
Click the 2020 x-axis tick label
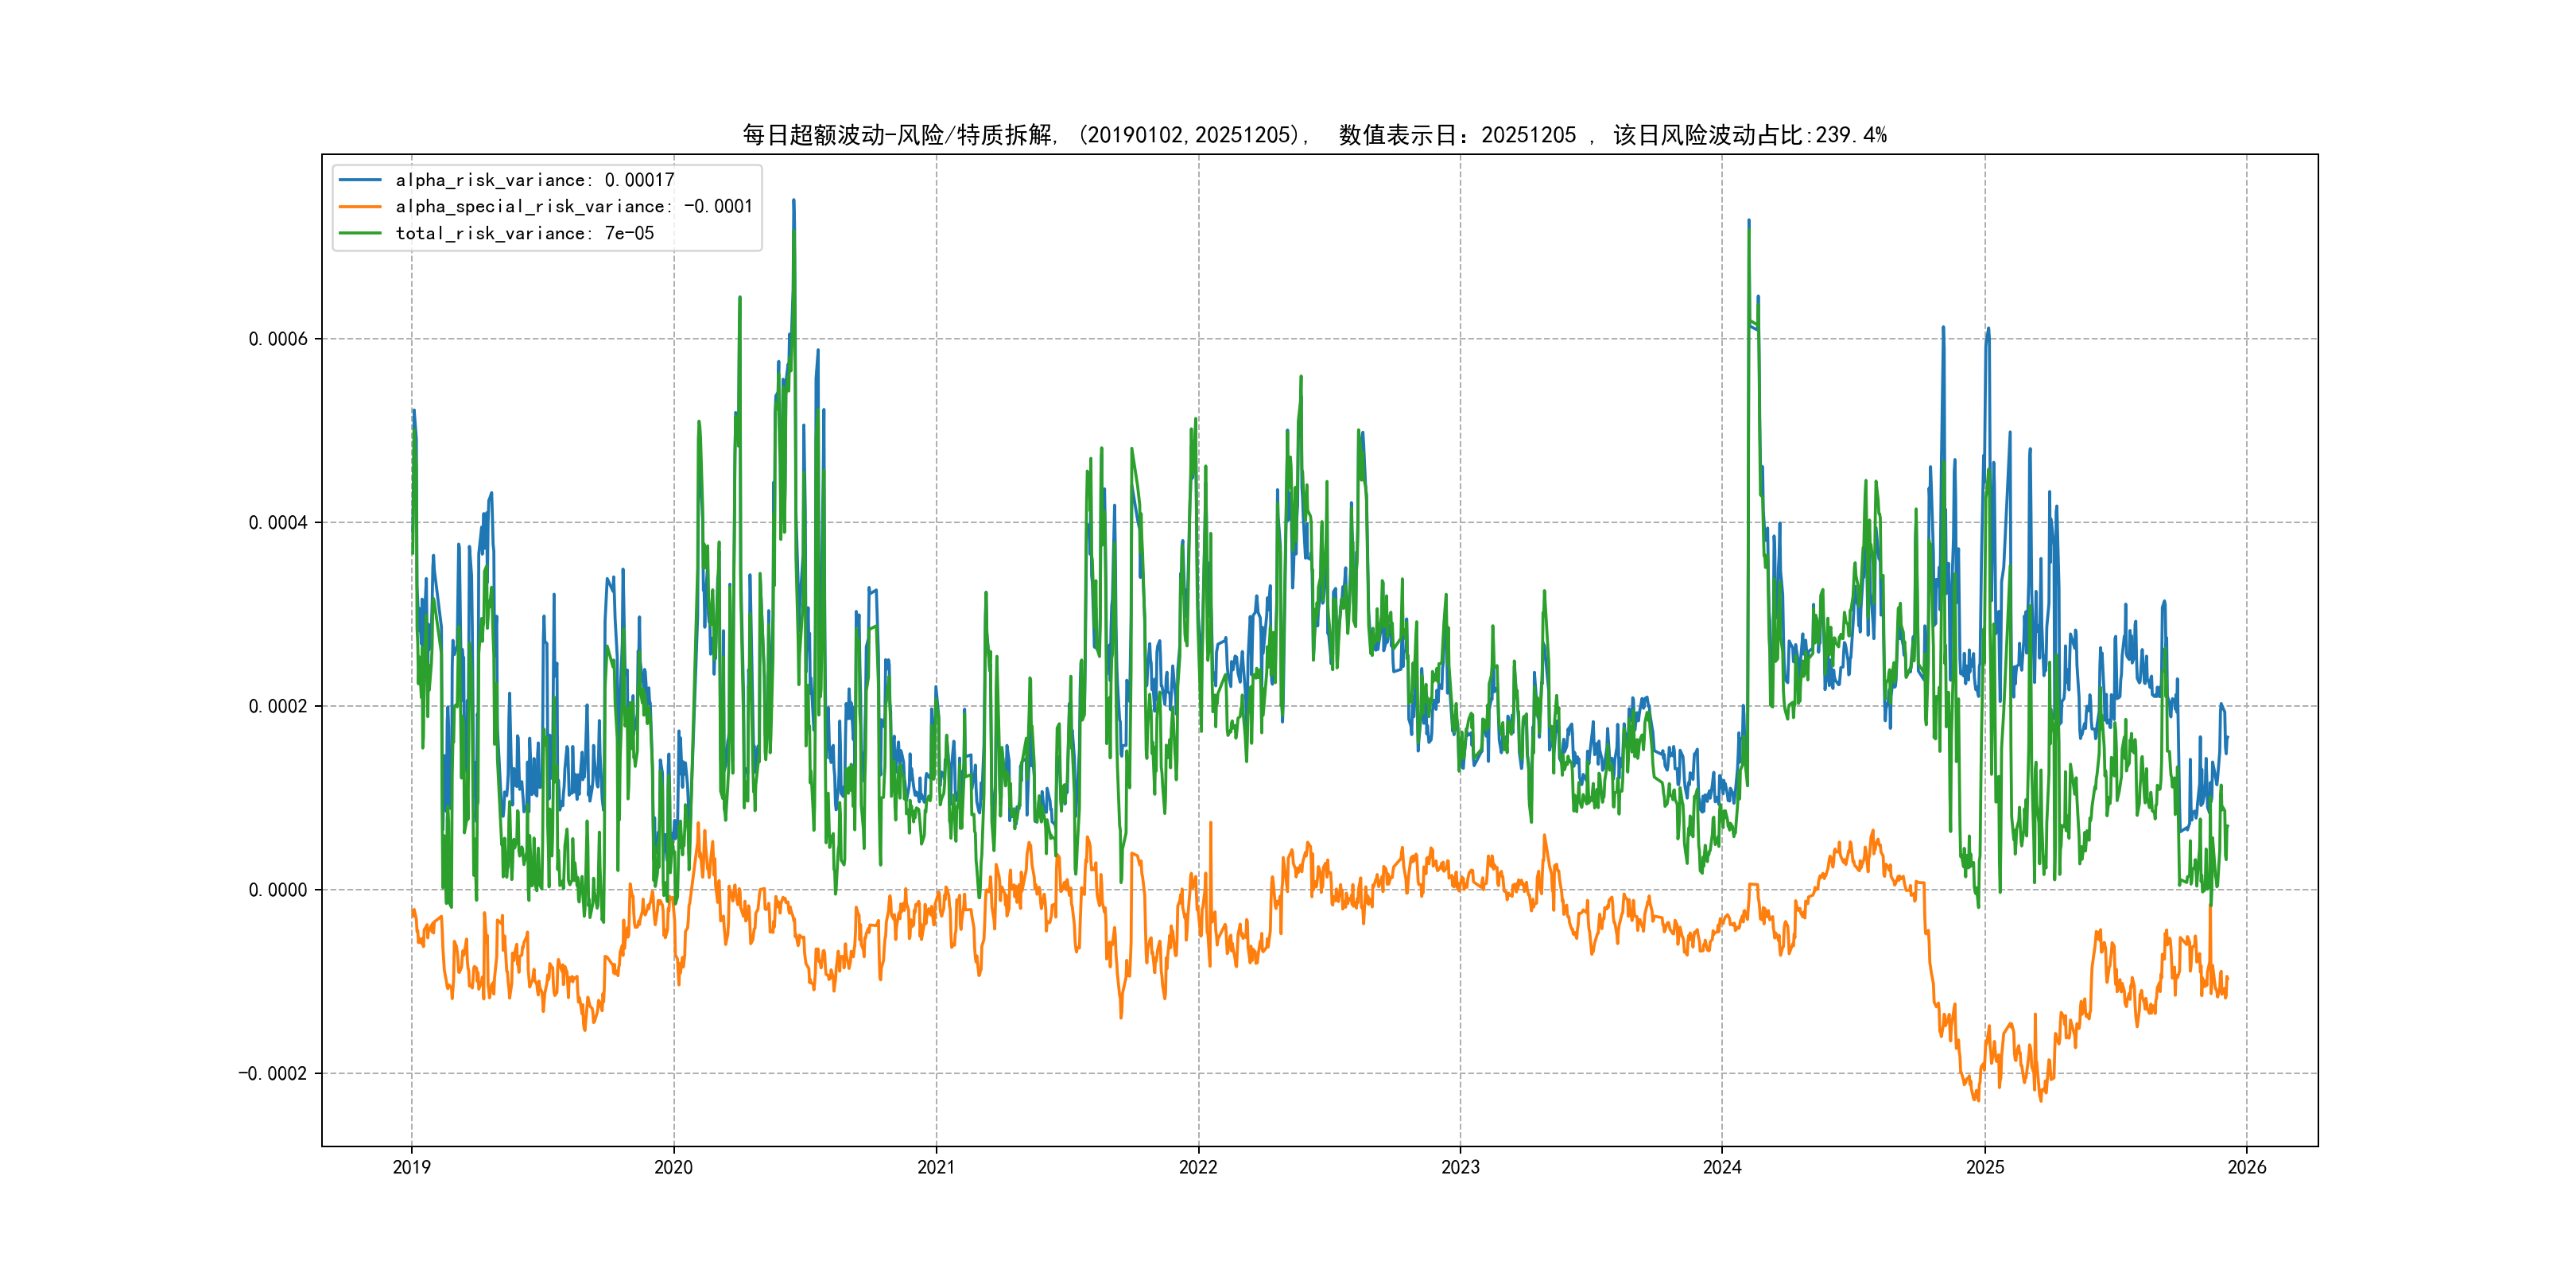click(x=673, y=1167)
